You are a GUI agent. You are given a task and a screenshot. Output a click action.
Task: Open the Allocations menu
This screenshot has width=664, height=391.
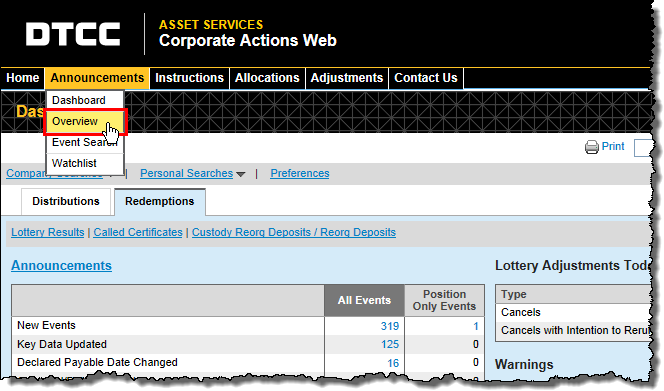pyautogui.click(x=267, y=78)
